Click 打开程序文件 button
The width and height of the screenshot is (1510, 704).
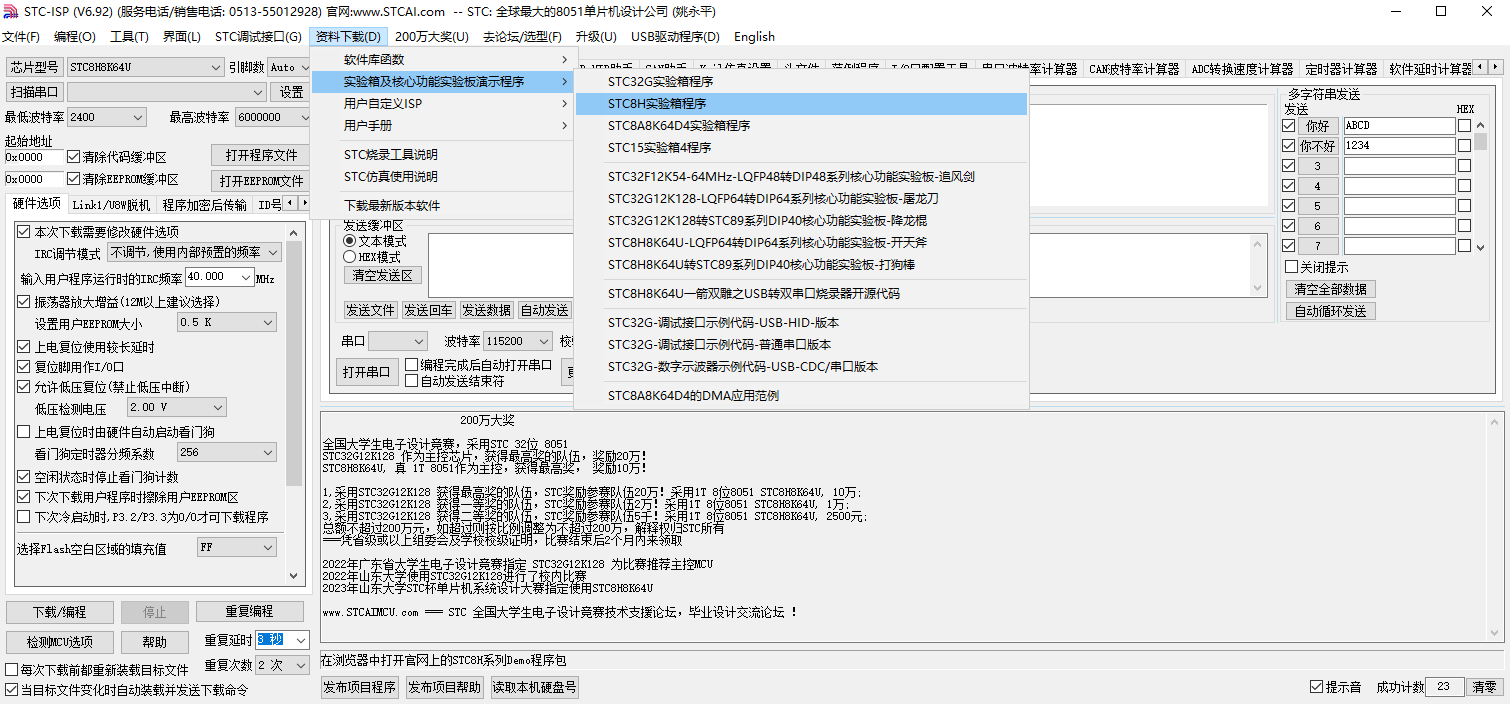(x=261, y=156)
